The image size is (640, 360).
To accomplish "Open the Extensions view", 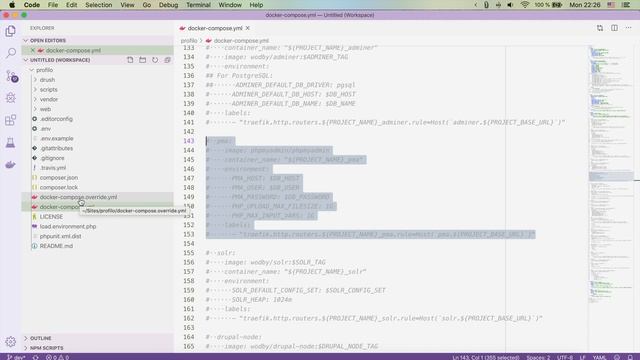I will pyautogui.click(x=11, y=120).
